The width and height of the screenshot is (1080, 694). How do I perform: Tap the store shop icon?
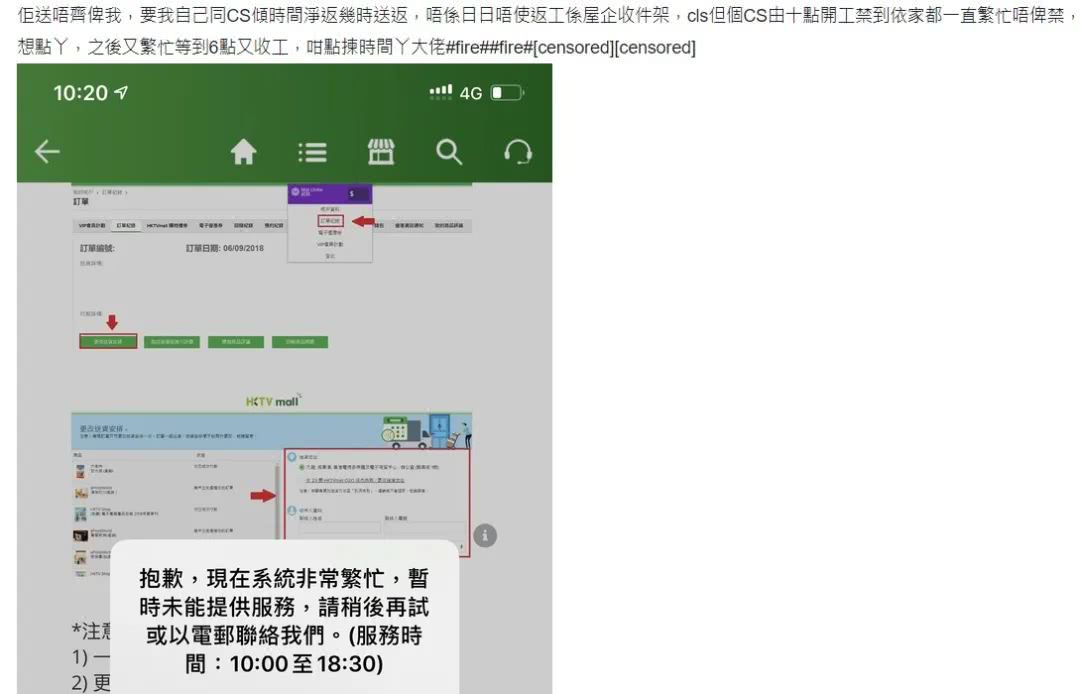coord(381,152)
